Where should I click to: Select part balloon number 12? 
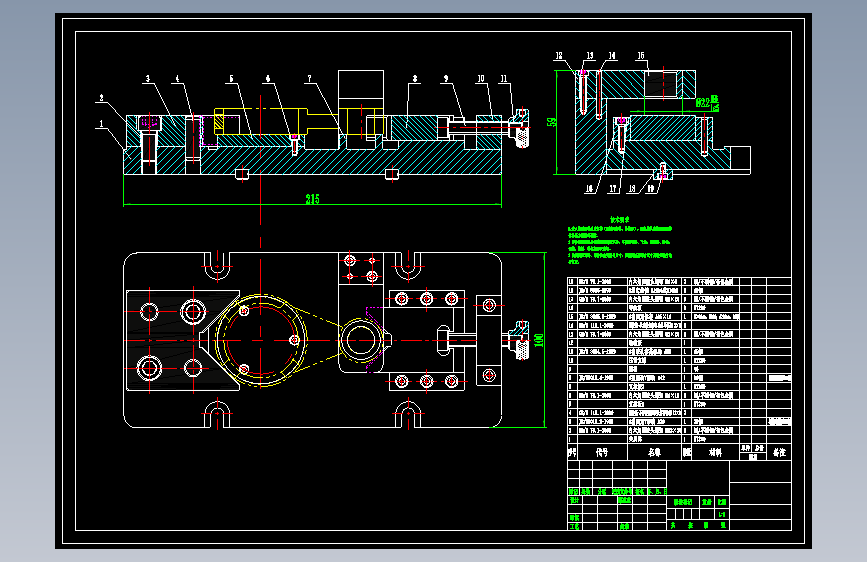point(559,55)
